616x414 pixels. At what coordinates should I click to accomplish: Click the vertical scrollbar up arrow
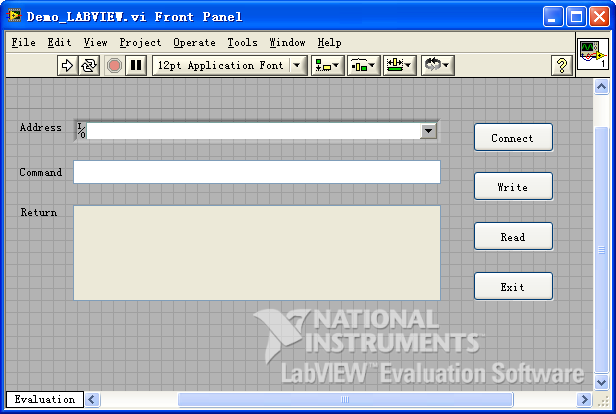point(601,86)
